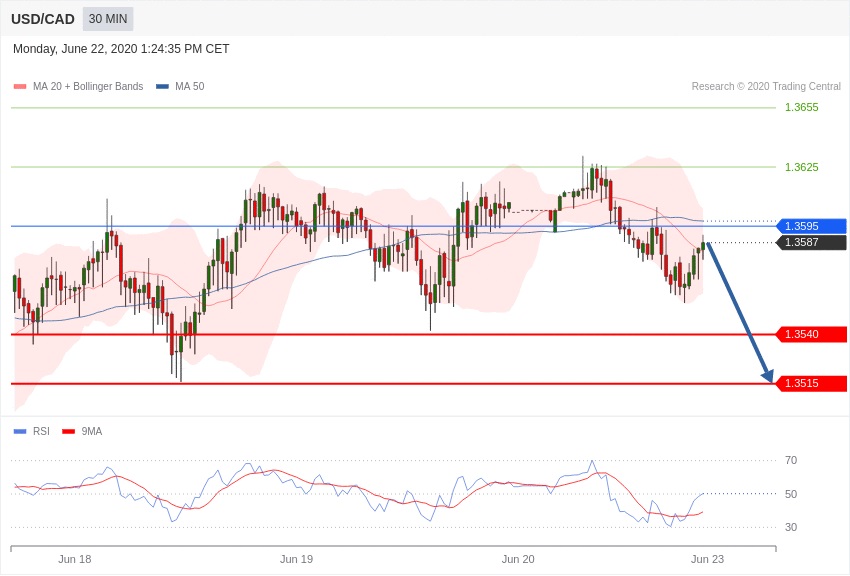Click the Jun 20 date axis label
Screen dimensions: 850x576
518,559
